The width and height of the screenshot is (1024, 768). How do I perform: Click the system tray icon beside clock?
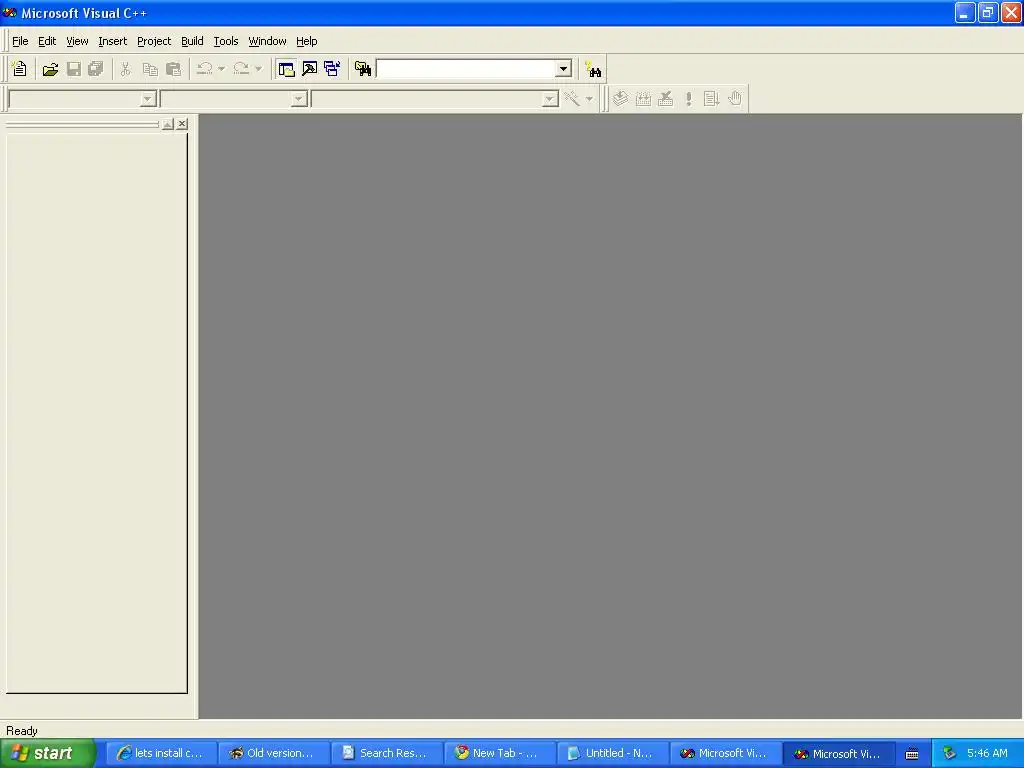tap(950, 754)
